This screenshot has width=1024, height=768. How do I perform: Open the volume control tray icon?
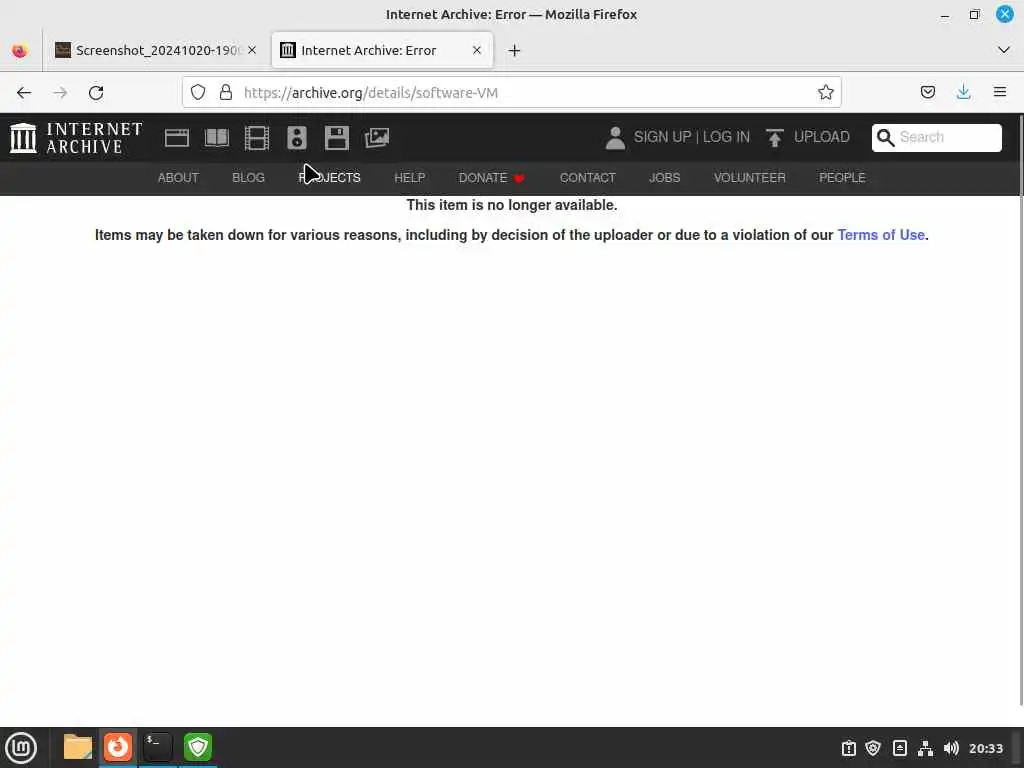tap(951, 748)
